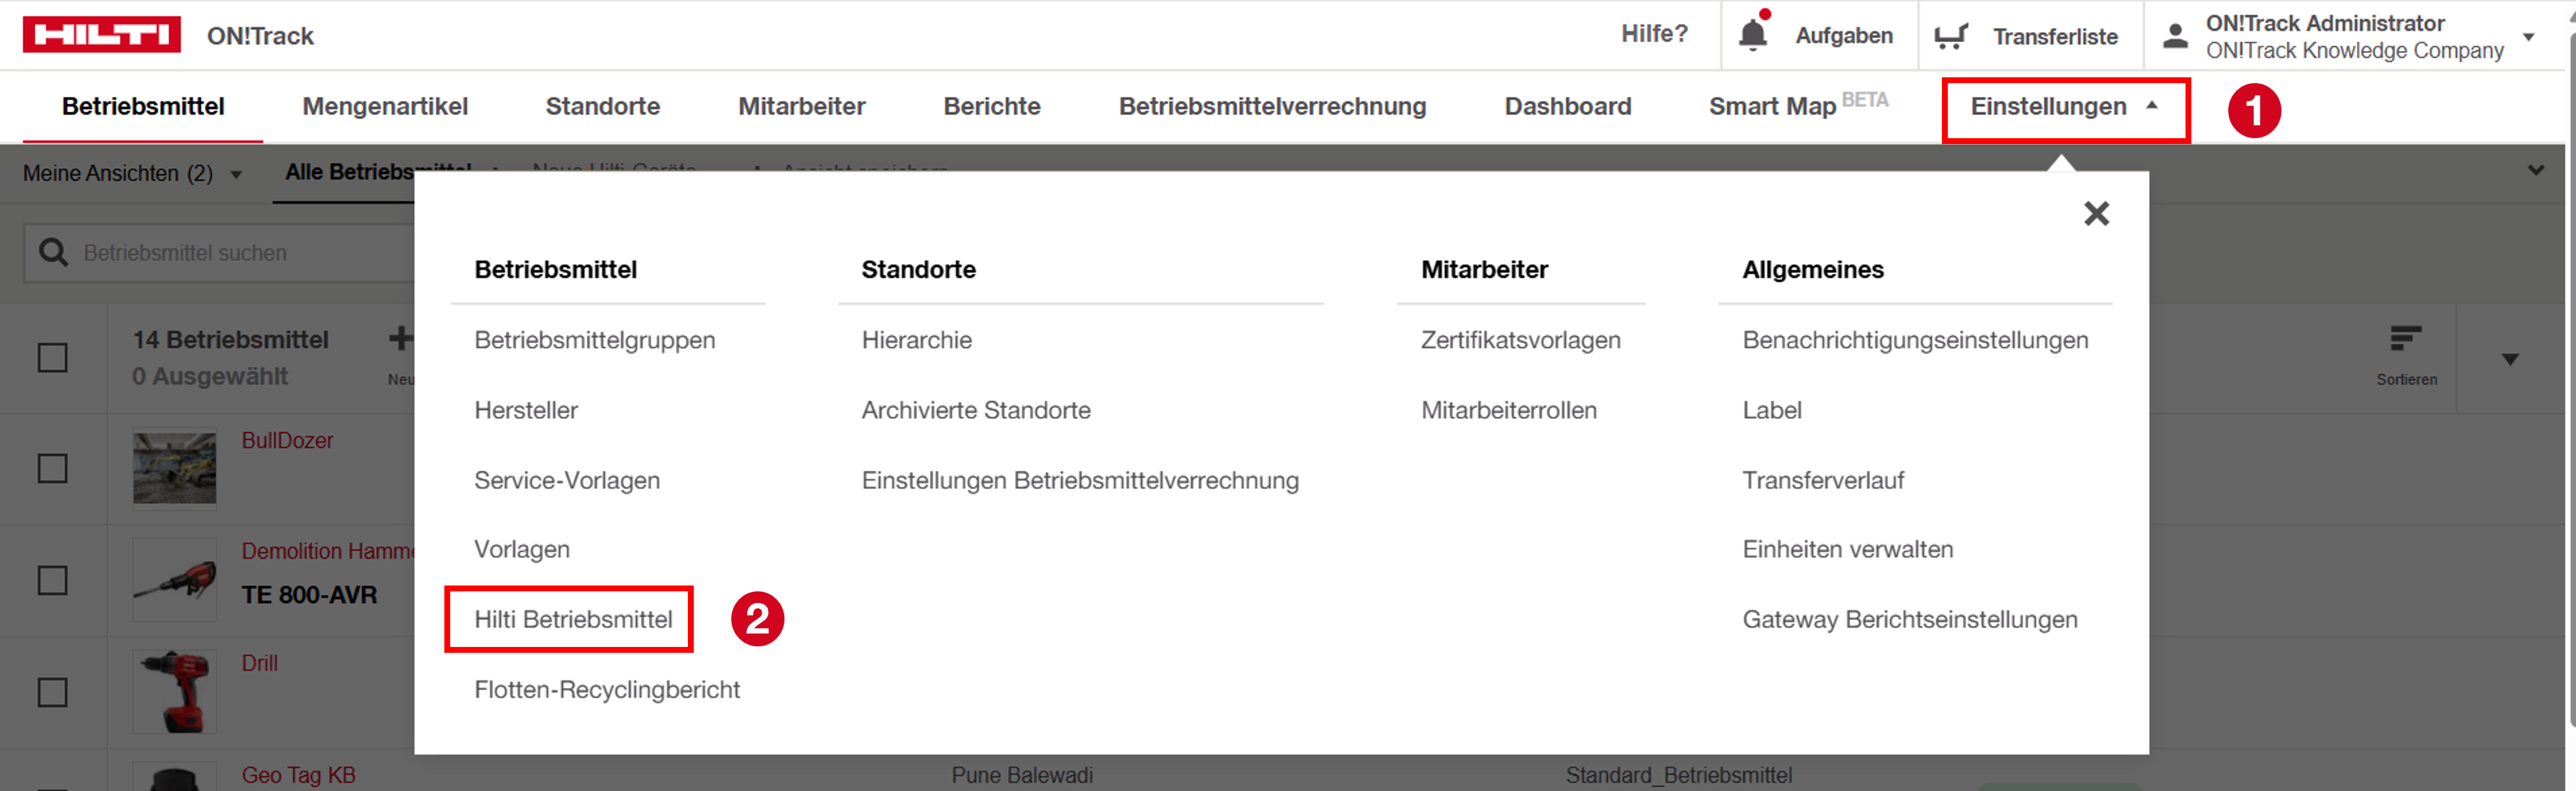Click the Sortieren sort icon
The width and height of the screenshot is (2576, 791).
click(x=2405, y=338)
